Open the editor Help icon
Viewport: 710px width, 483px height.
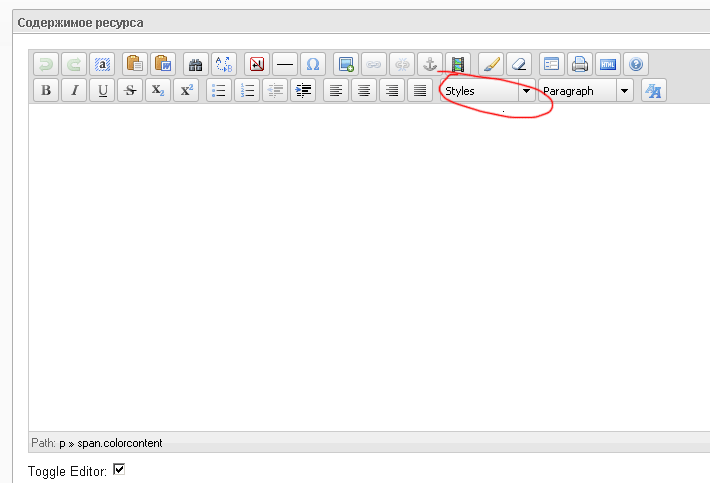point(636,64)
